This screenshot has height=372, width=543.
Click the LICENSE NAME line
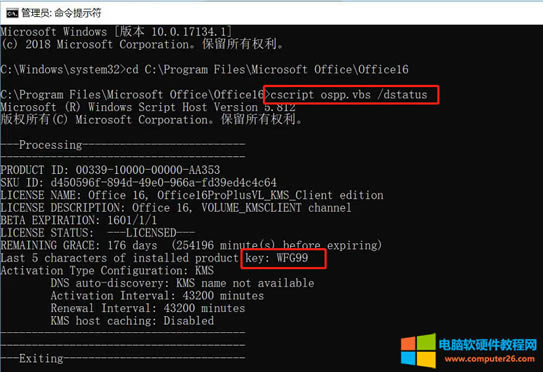click(x=192, y=195)
